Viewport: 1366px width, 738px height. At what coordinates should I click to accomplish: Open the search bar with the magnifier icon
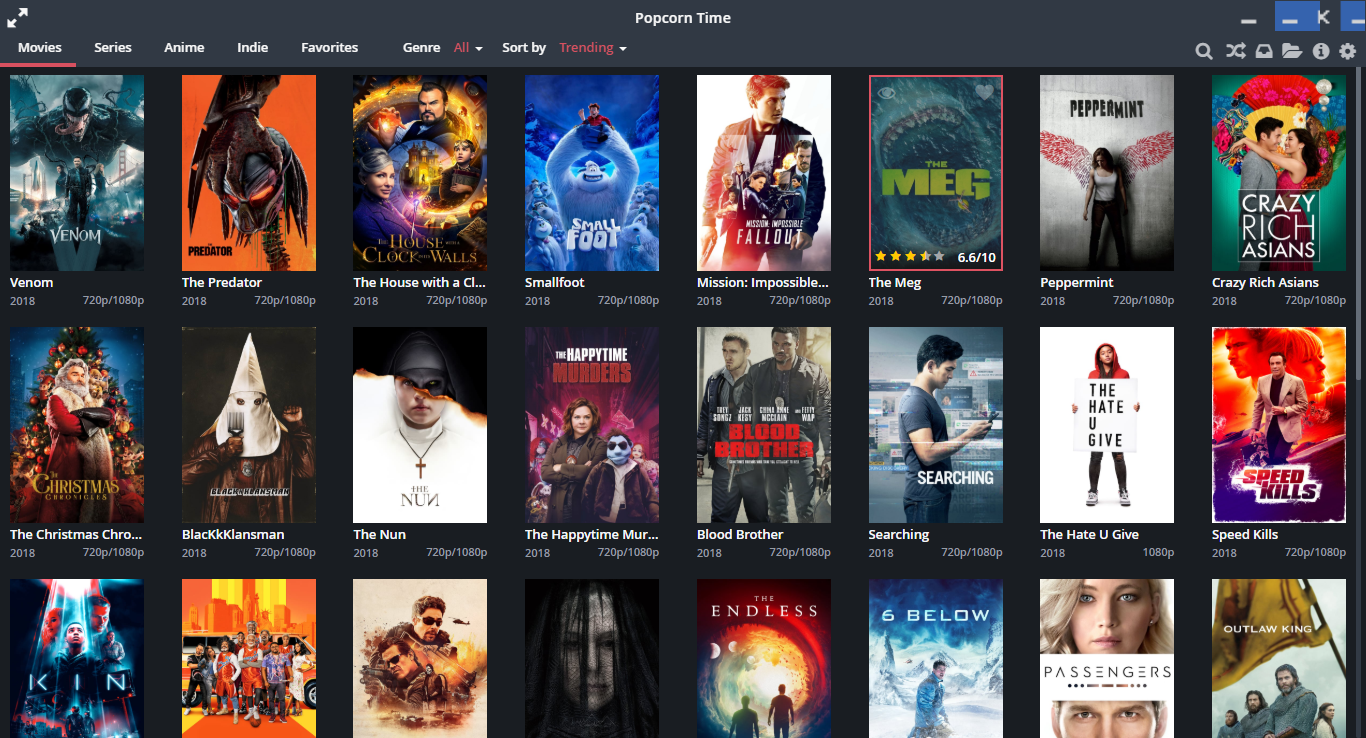point(1204,50)
